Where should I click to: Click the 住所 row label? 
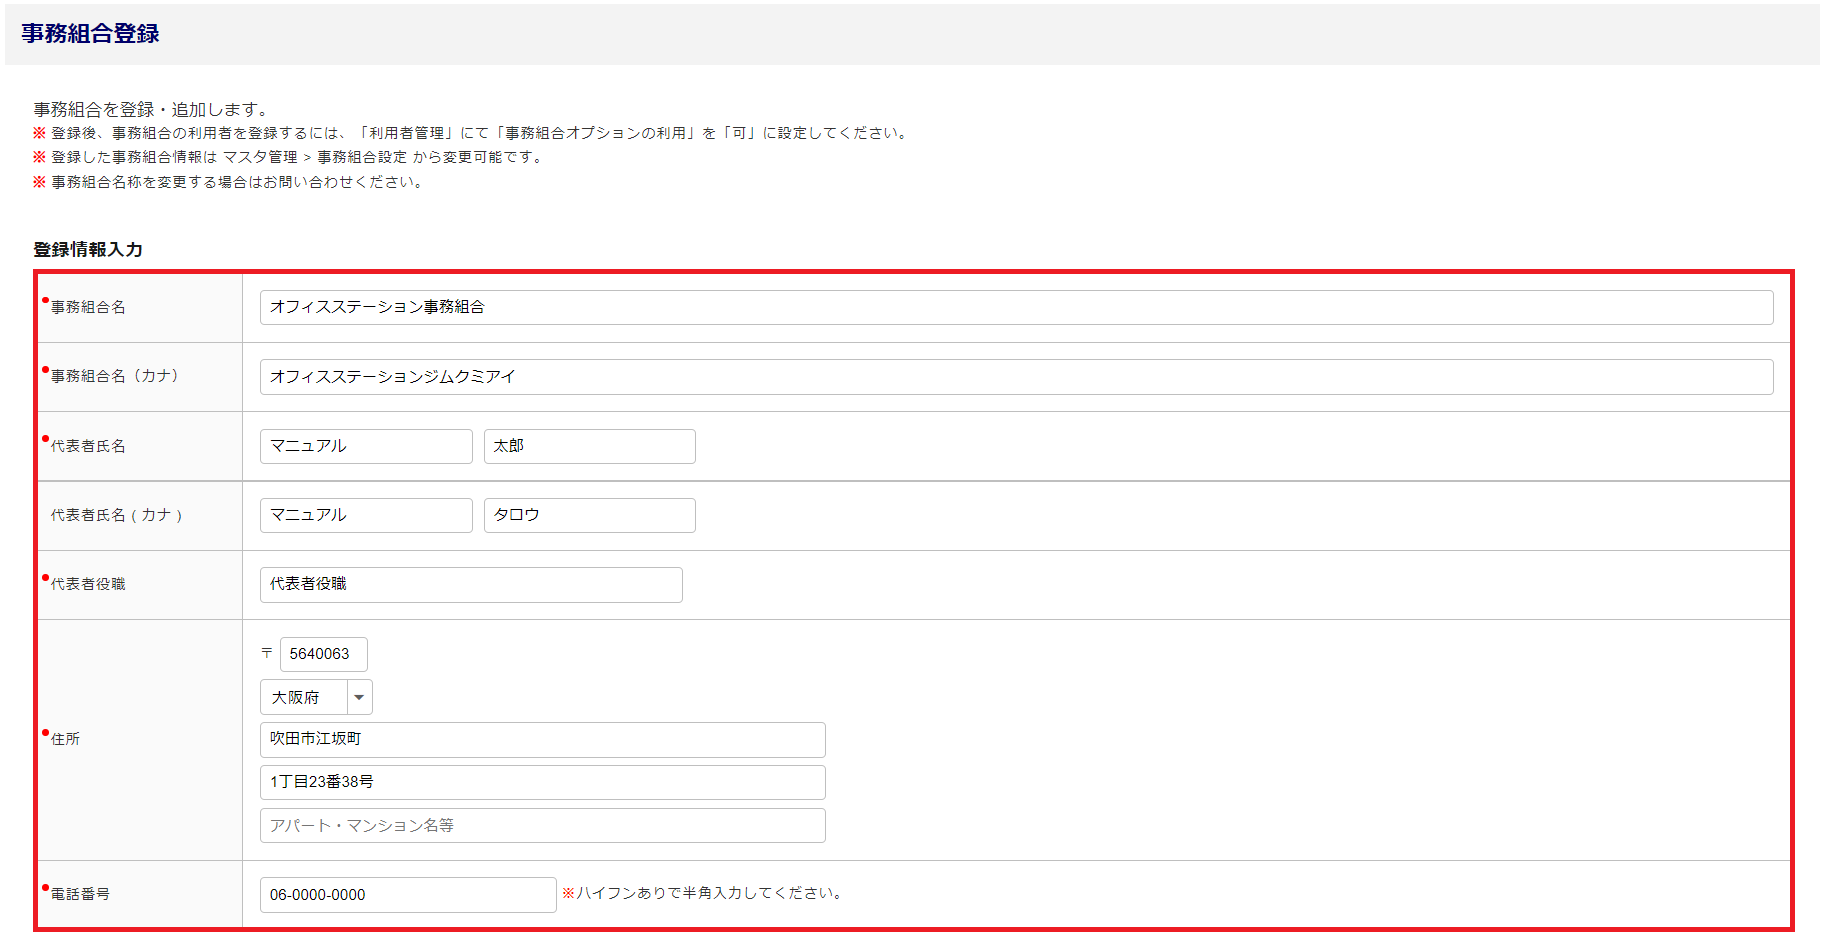(x=65, y=739)
